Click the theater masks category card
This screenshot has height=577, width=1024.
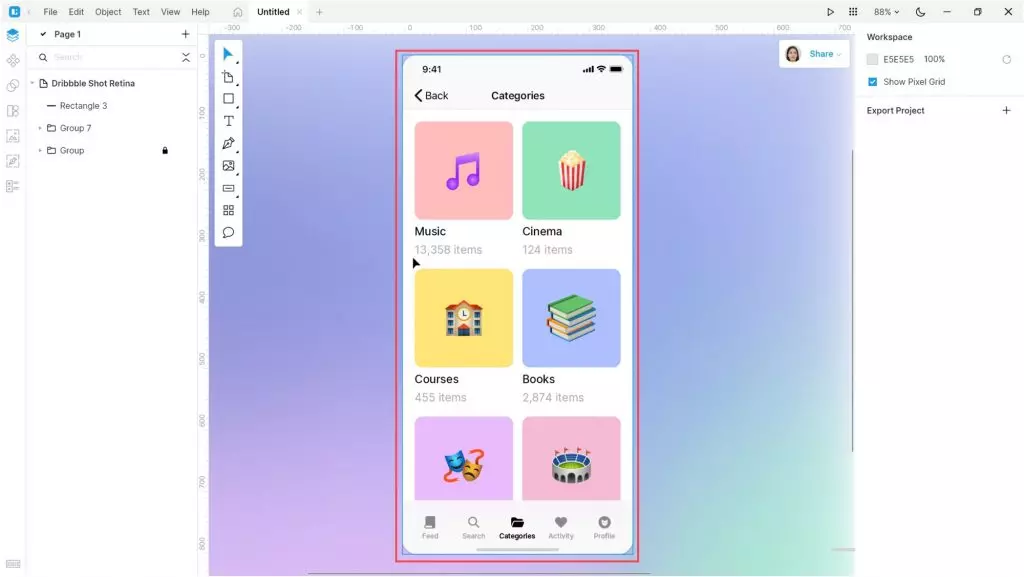click(464, 459)
